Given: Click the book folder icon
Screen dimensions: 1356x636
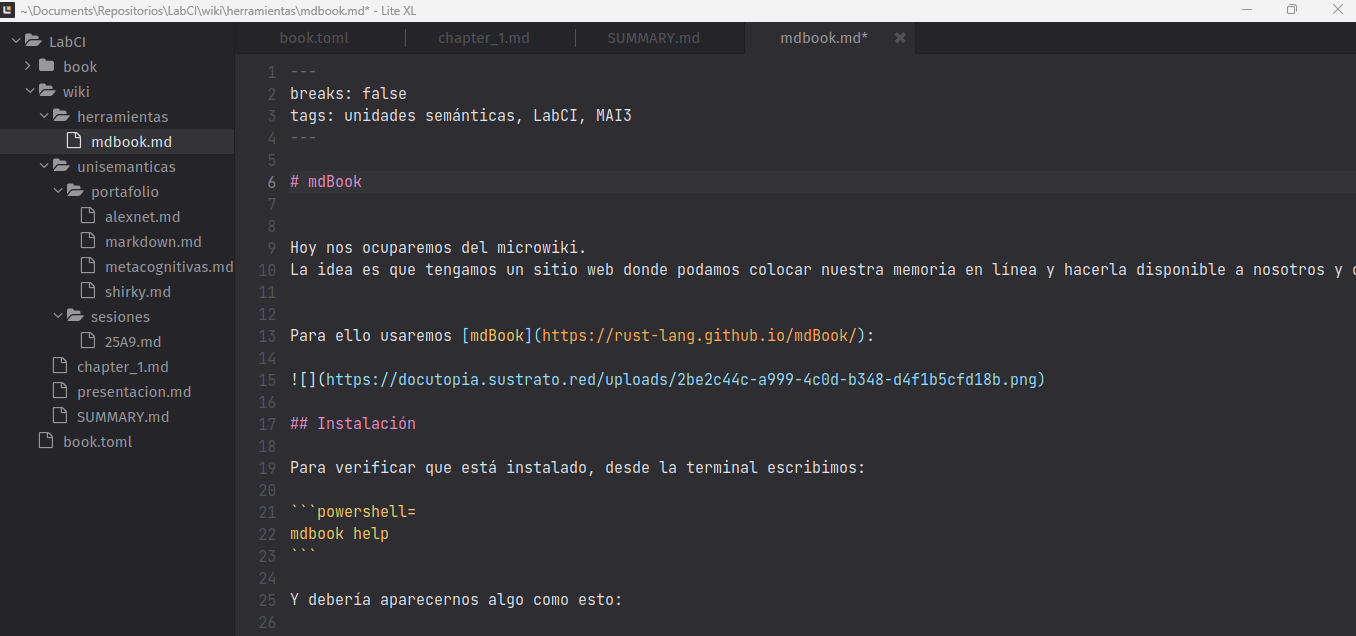Looking at the screenshot, I should 46,66.
